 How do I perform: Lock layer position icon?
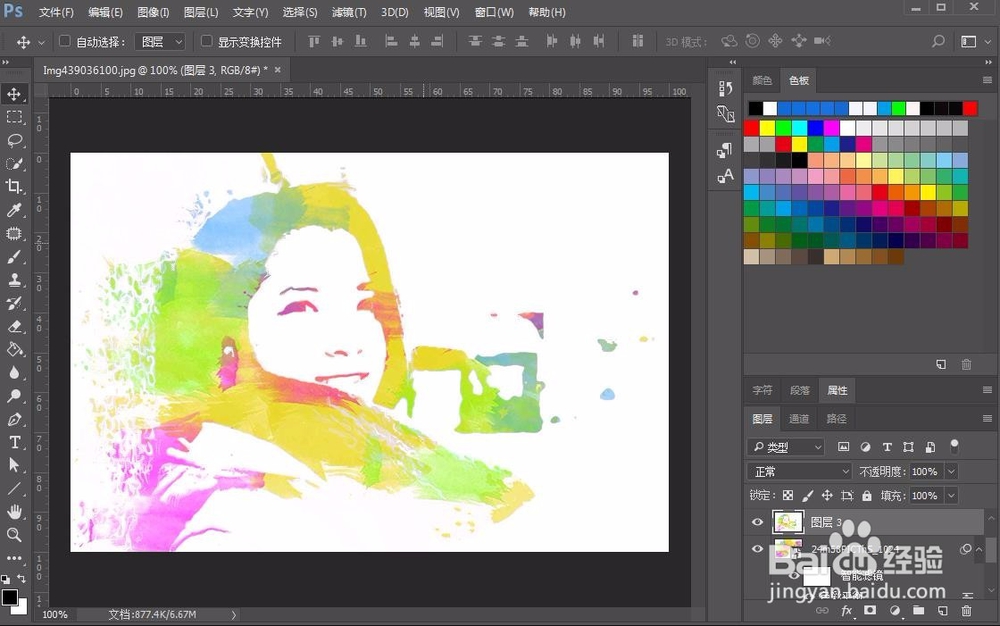[827, 495]
